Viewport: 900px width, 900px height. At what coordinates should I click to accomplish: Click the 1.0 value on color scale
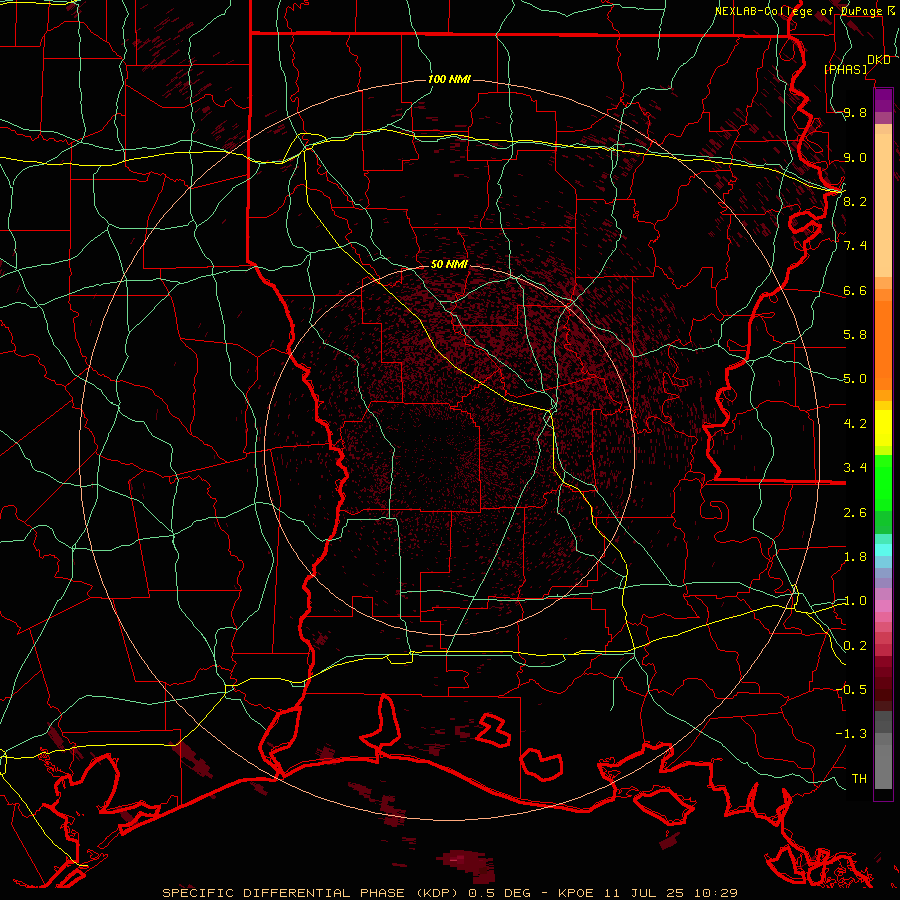[x=855, y=600]
